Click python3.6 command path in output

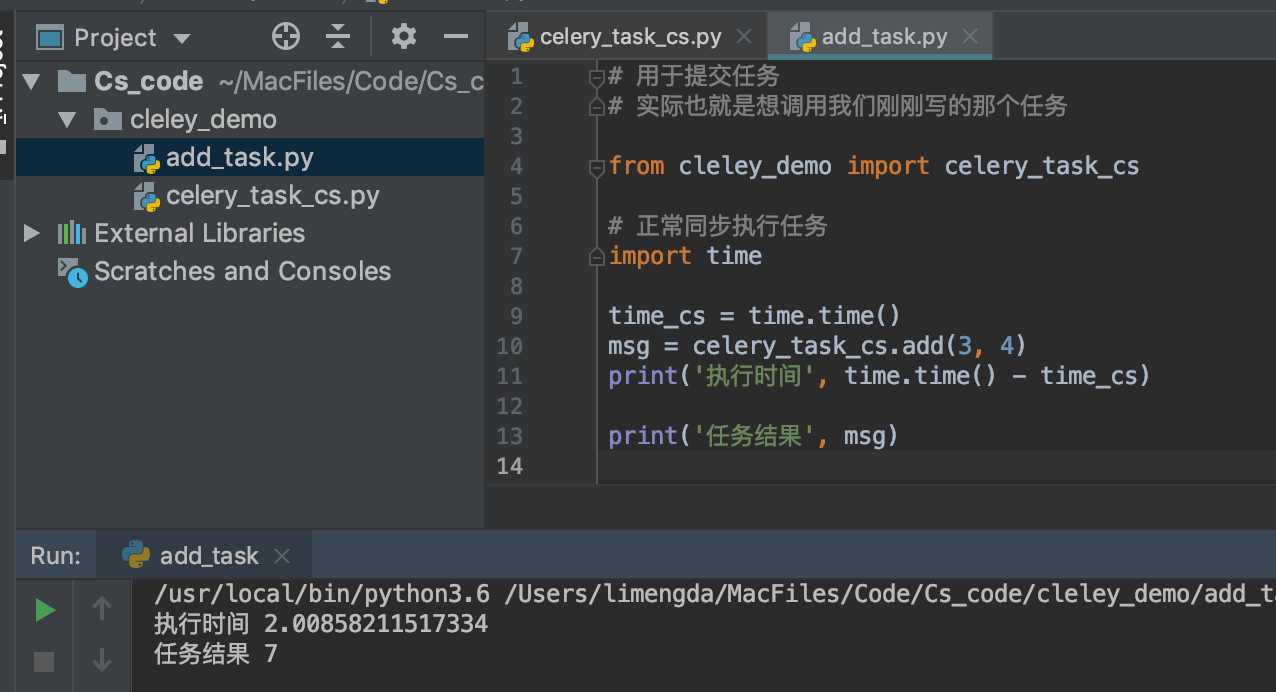(x=322, y=594)
